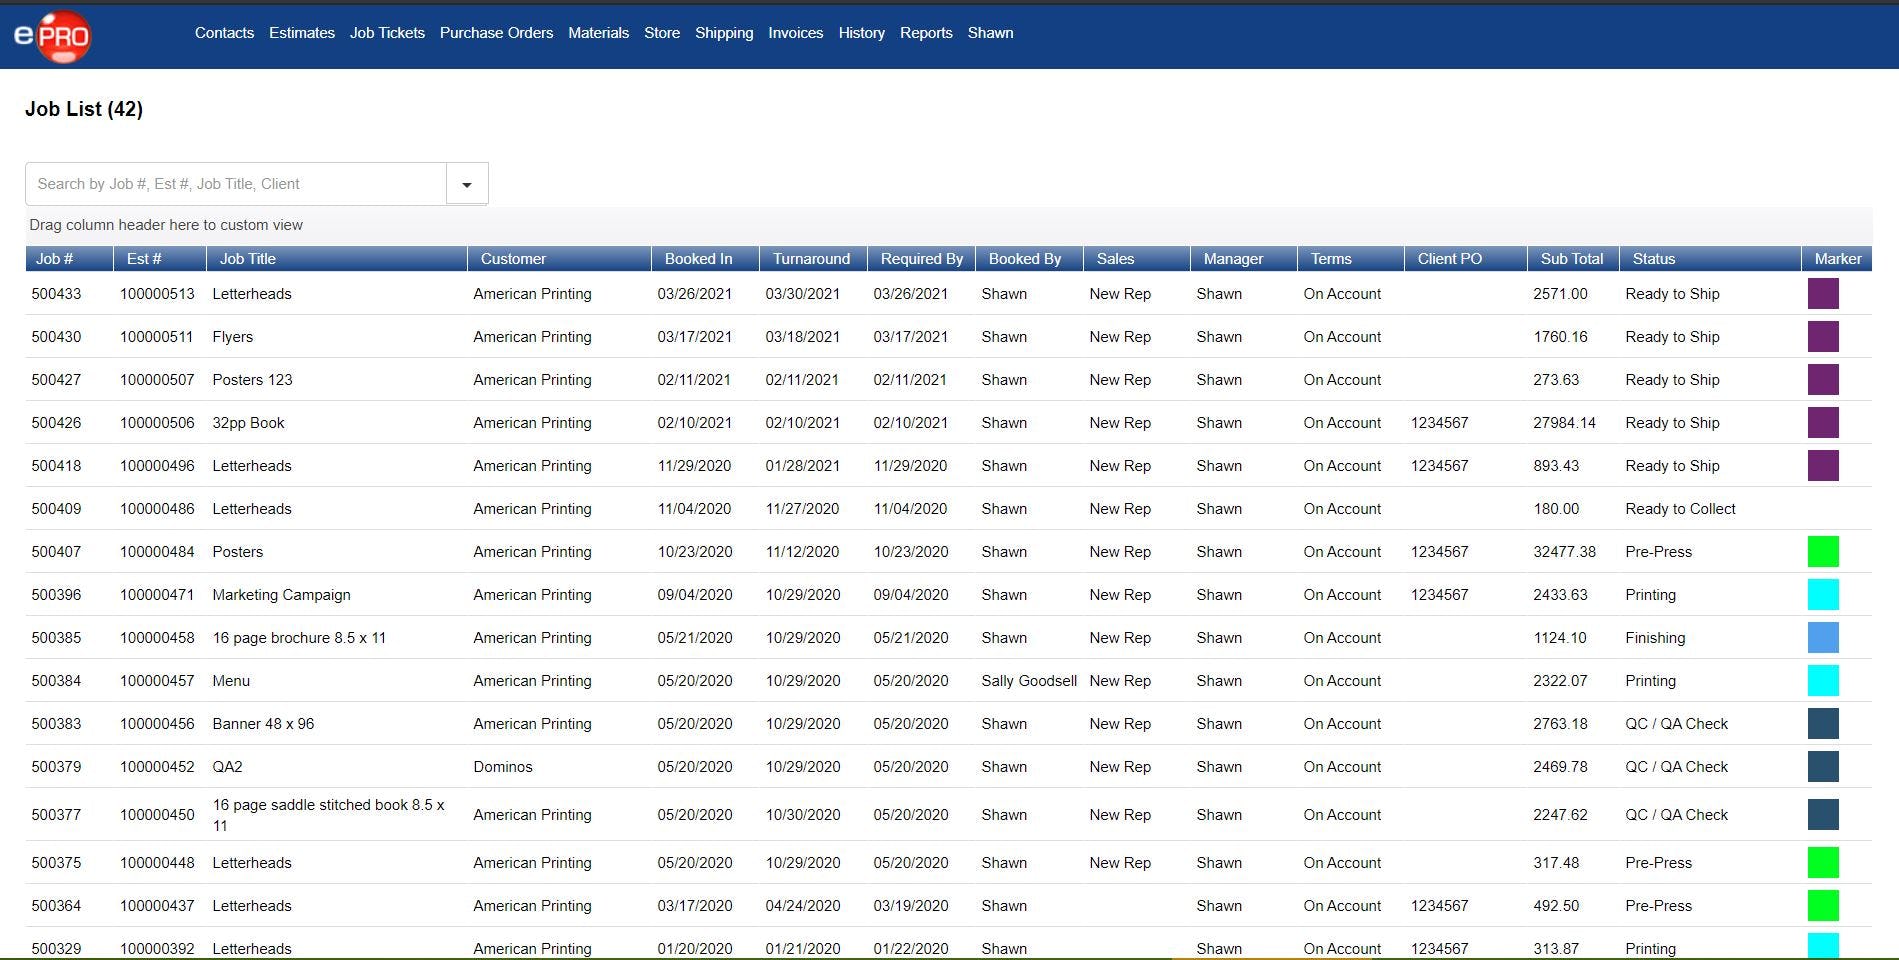Select job number 500433

point(56,294)
